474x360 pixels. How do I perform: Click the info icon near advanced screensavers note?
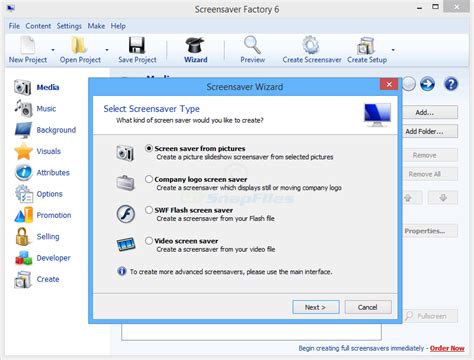click(122, 271)
